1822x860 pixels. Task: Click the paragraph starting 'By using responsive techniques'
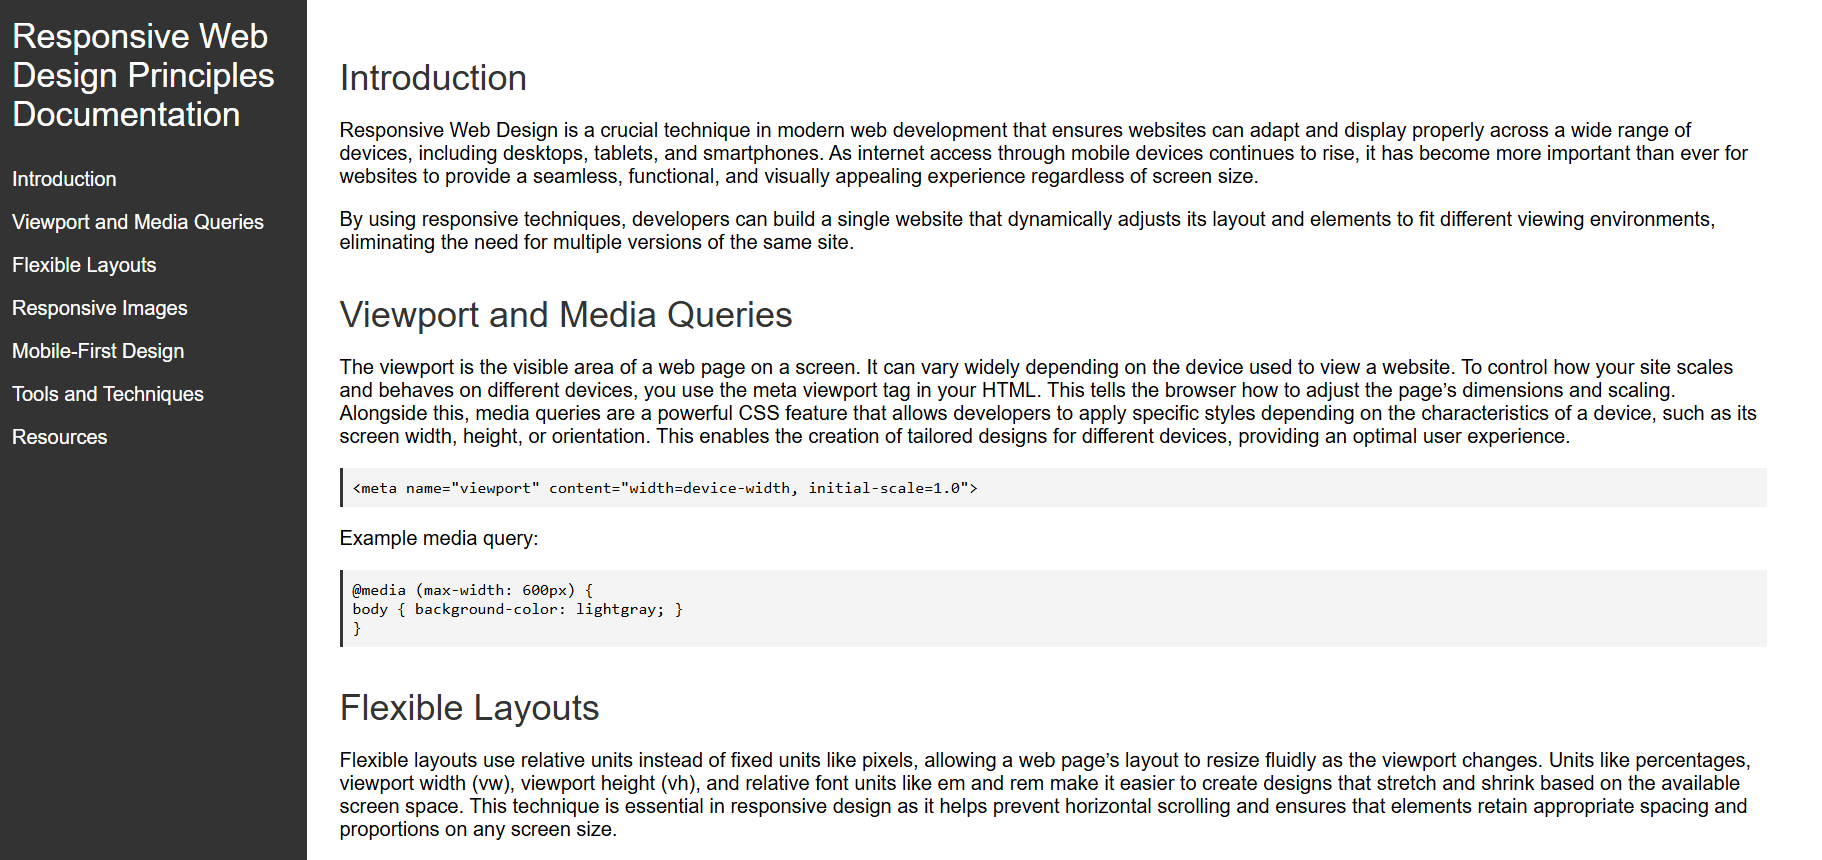coord(1027,230)
